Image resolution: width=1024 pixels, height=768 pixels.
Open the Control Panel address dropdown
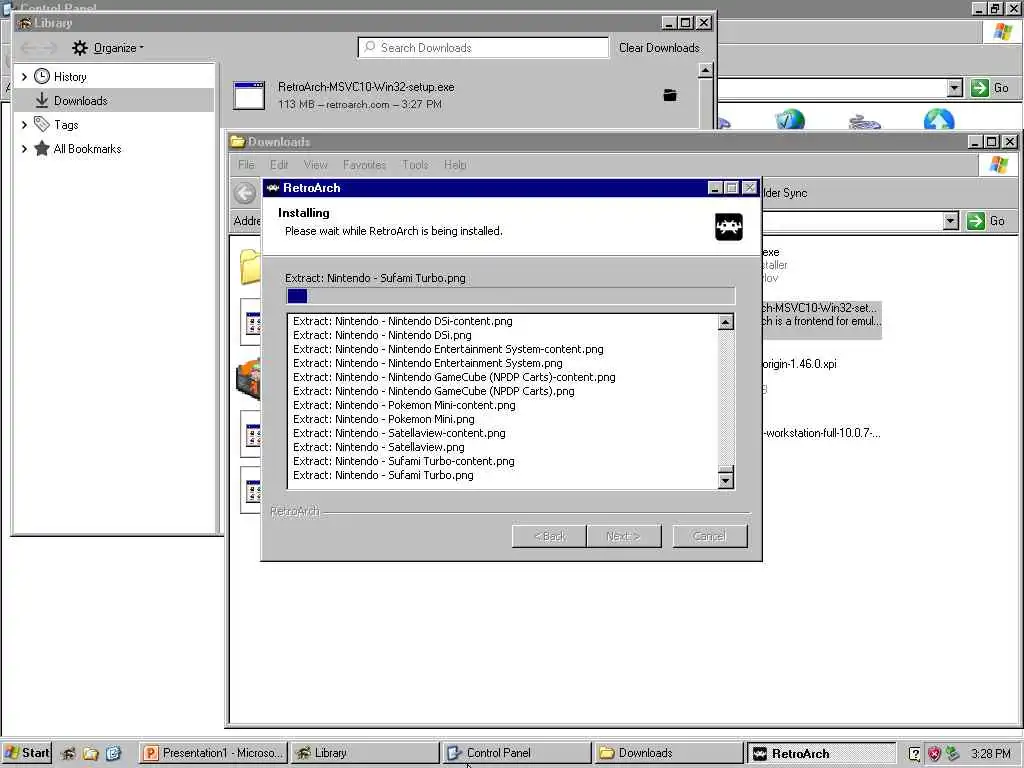point(955,88)
